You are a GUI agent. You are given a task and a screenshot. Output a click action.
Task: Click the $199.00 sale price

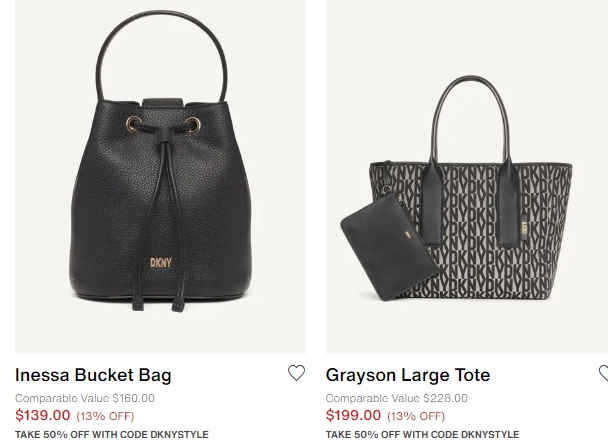coord(353,415)
